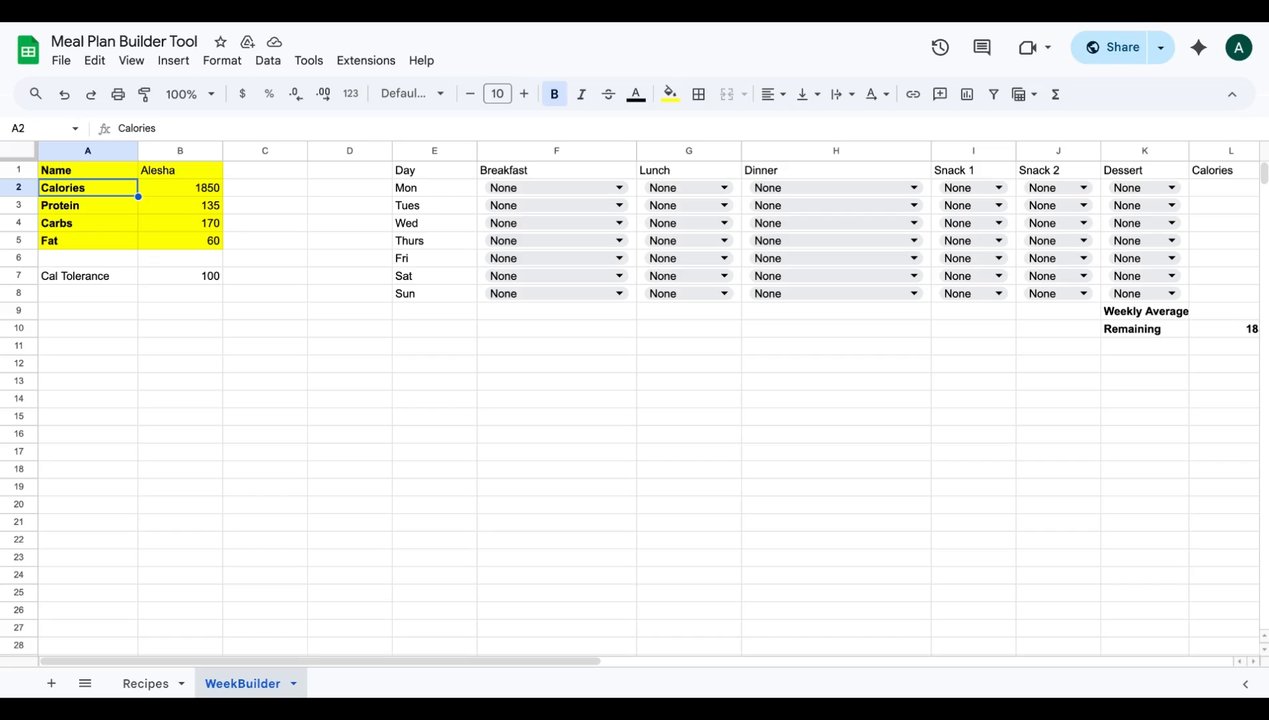Open Monday Breakfast dropdown
Screen dimensions: 1269x720
click(x=556, y=188)
